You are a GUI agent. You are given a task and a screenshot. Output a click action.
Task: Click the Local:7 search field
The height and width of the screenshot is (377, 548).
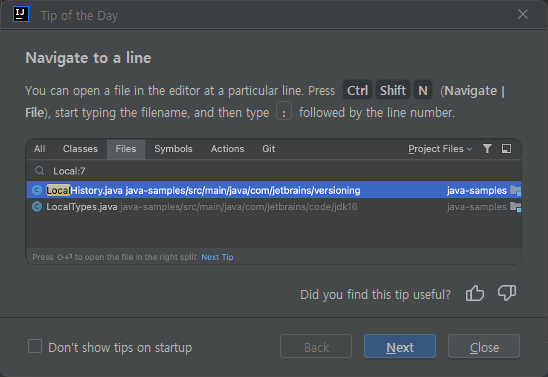coord(274,171)
